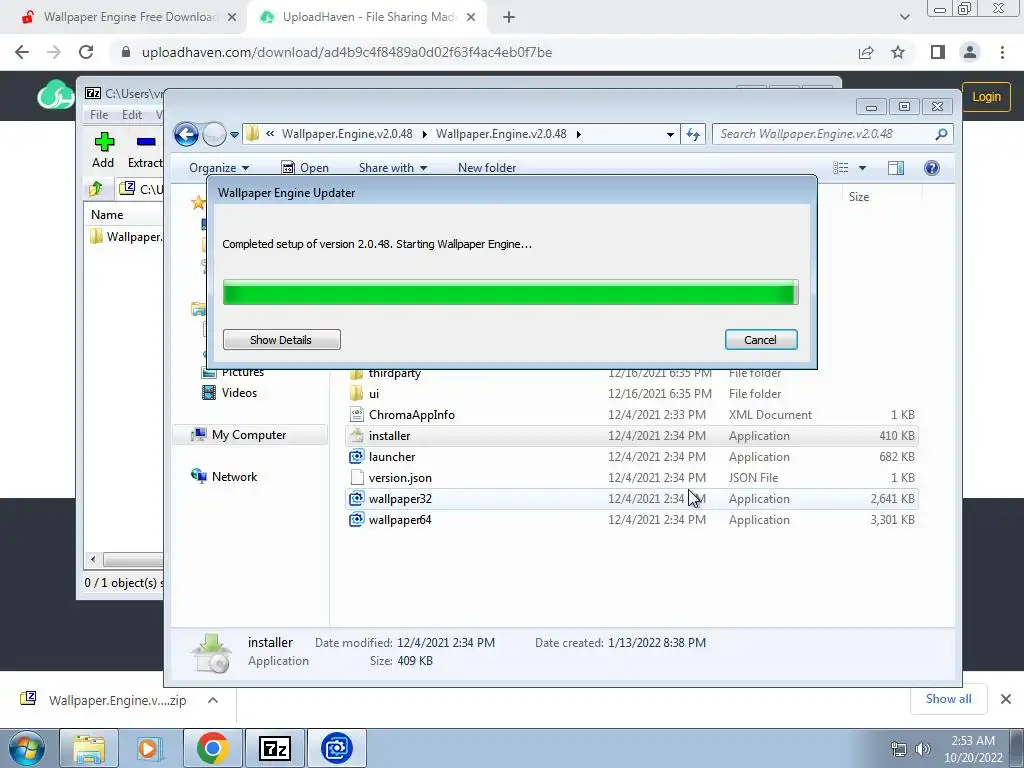
Task: Open Network in navigation pane
Action: pos(234,477)
